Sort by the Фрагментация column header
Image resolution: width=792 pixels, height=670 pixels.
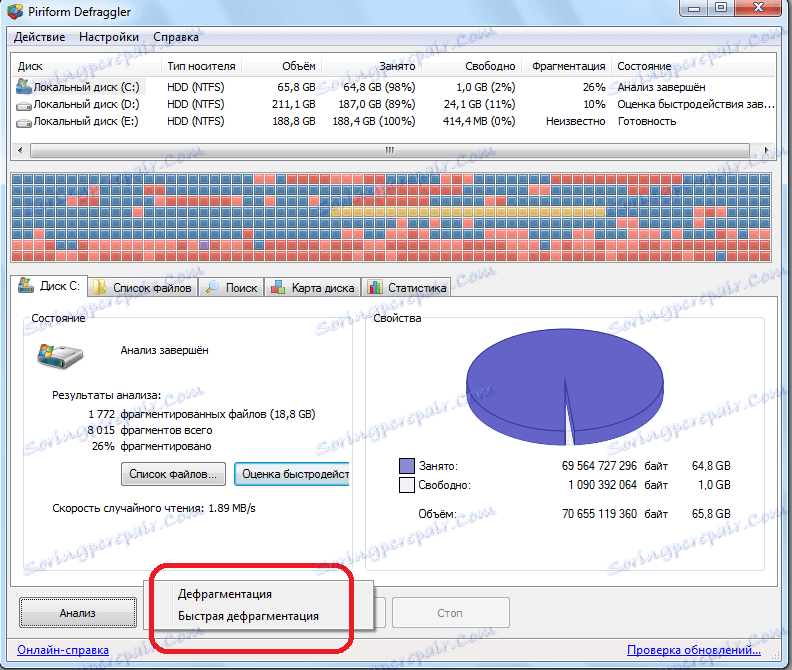pyautogui.click(x=566, y=66)
